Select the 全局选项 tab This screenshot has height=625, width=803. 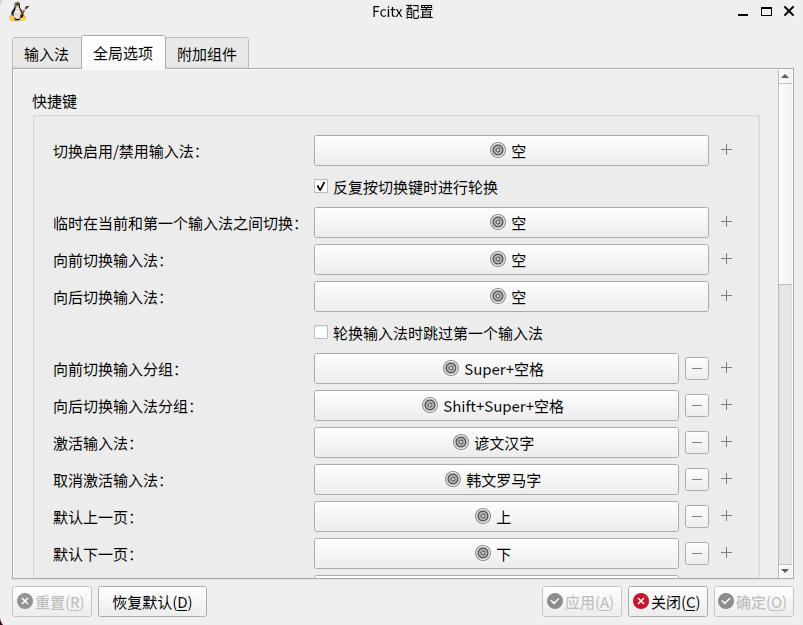click(123, 53)
